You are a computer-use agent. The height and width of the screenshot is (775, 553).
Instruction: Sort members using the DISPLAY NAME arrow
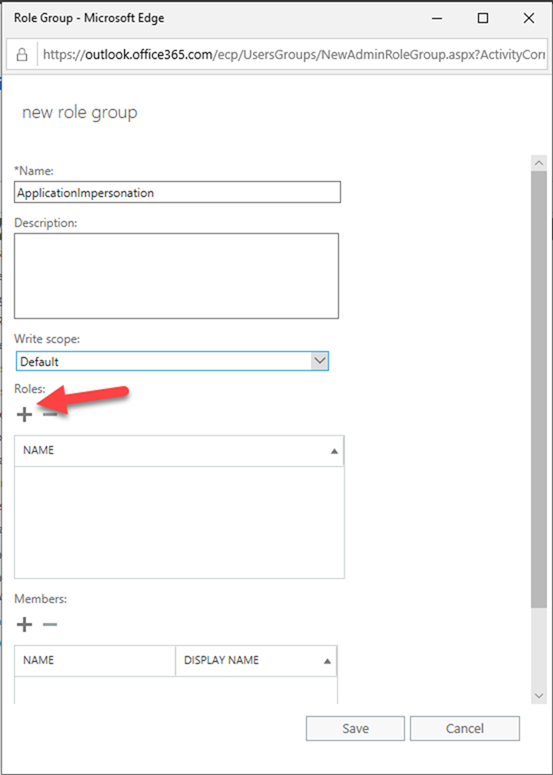coord(327,661)
